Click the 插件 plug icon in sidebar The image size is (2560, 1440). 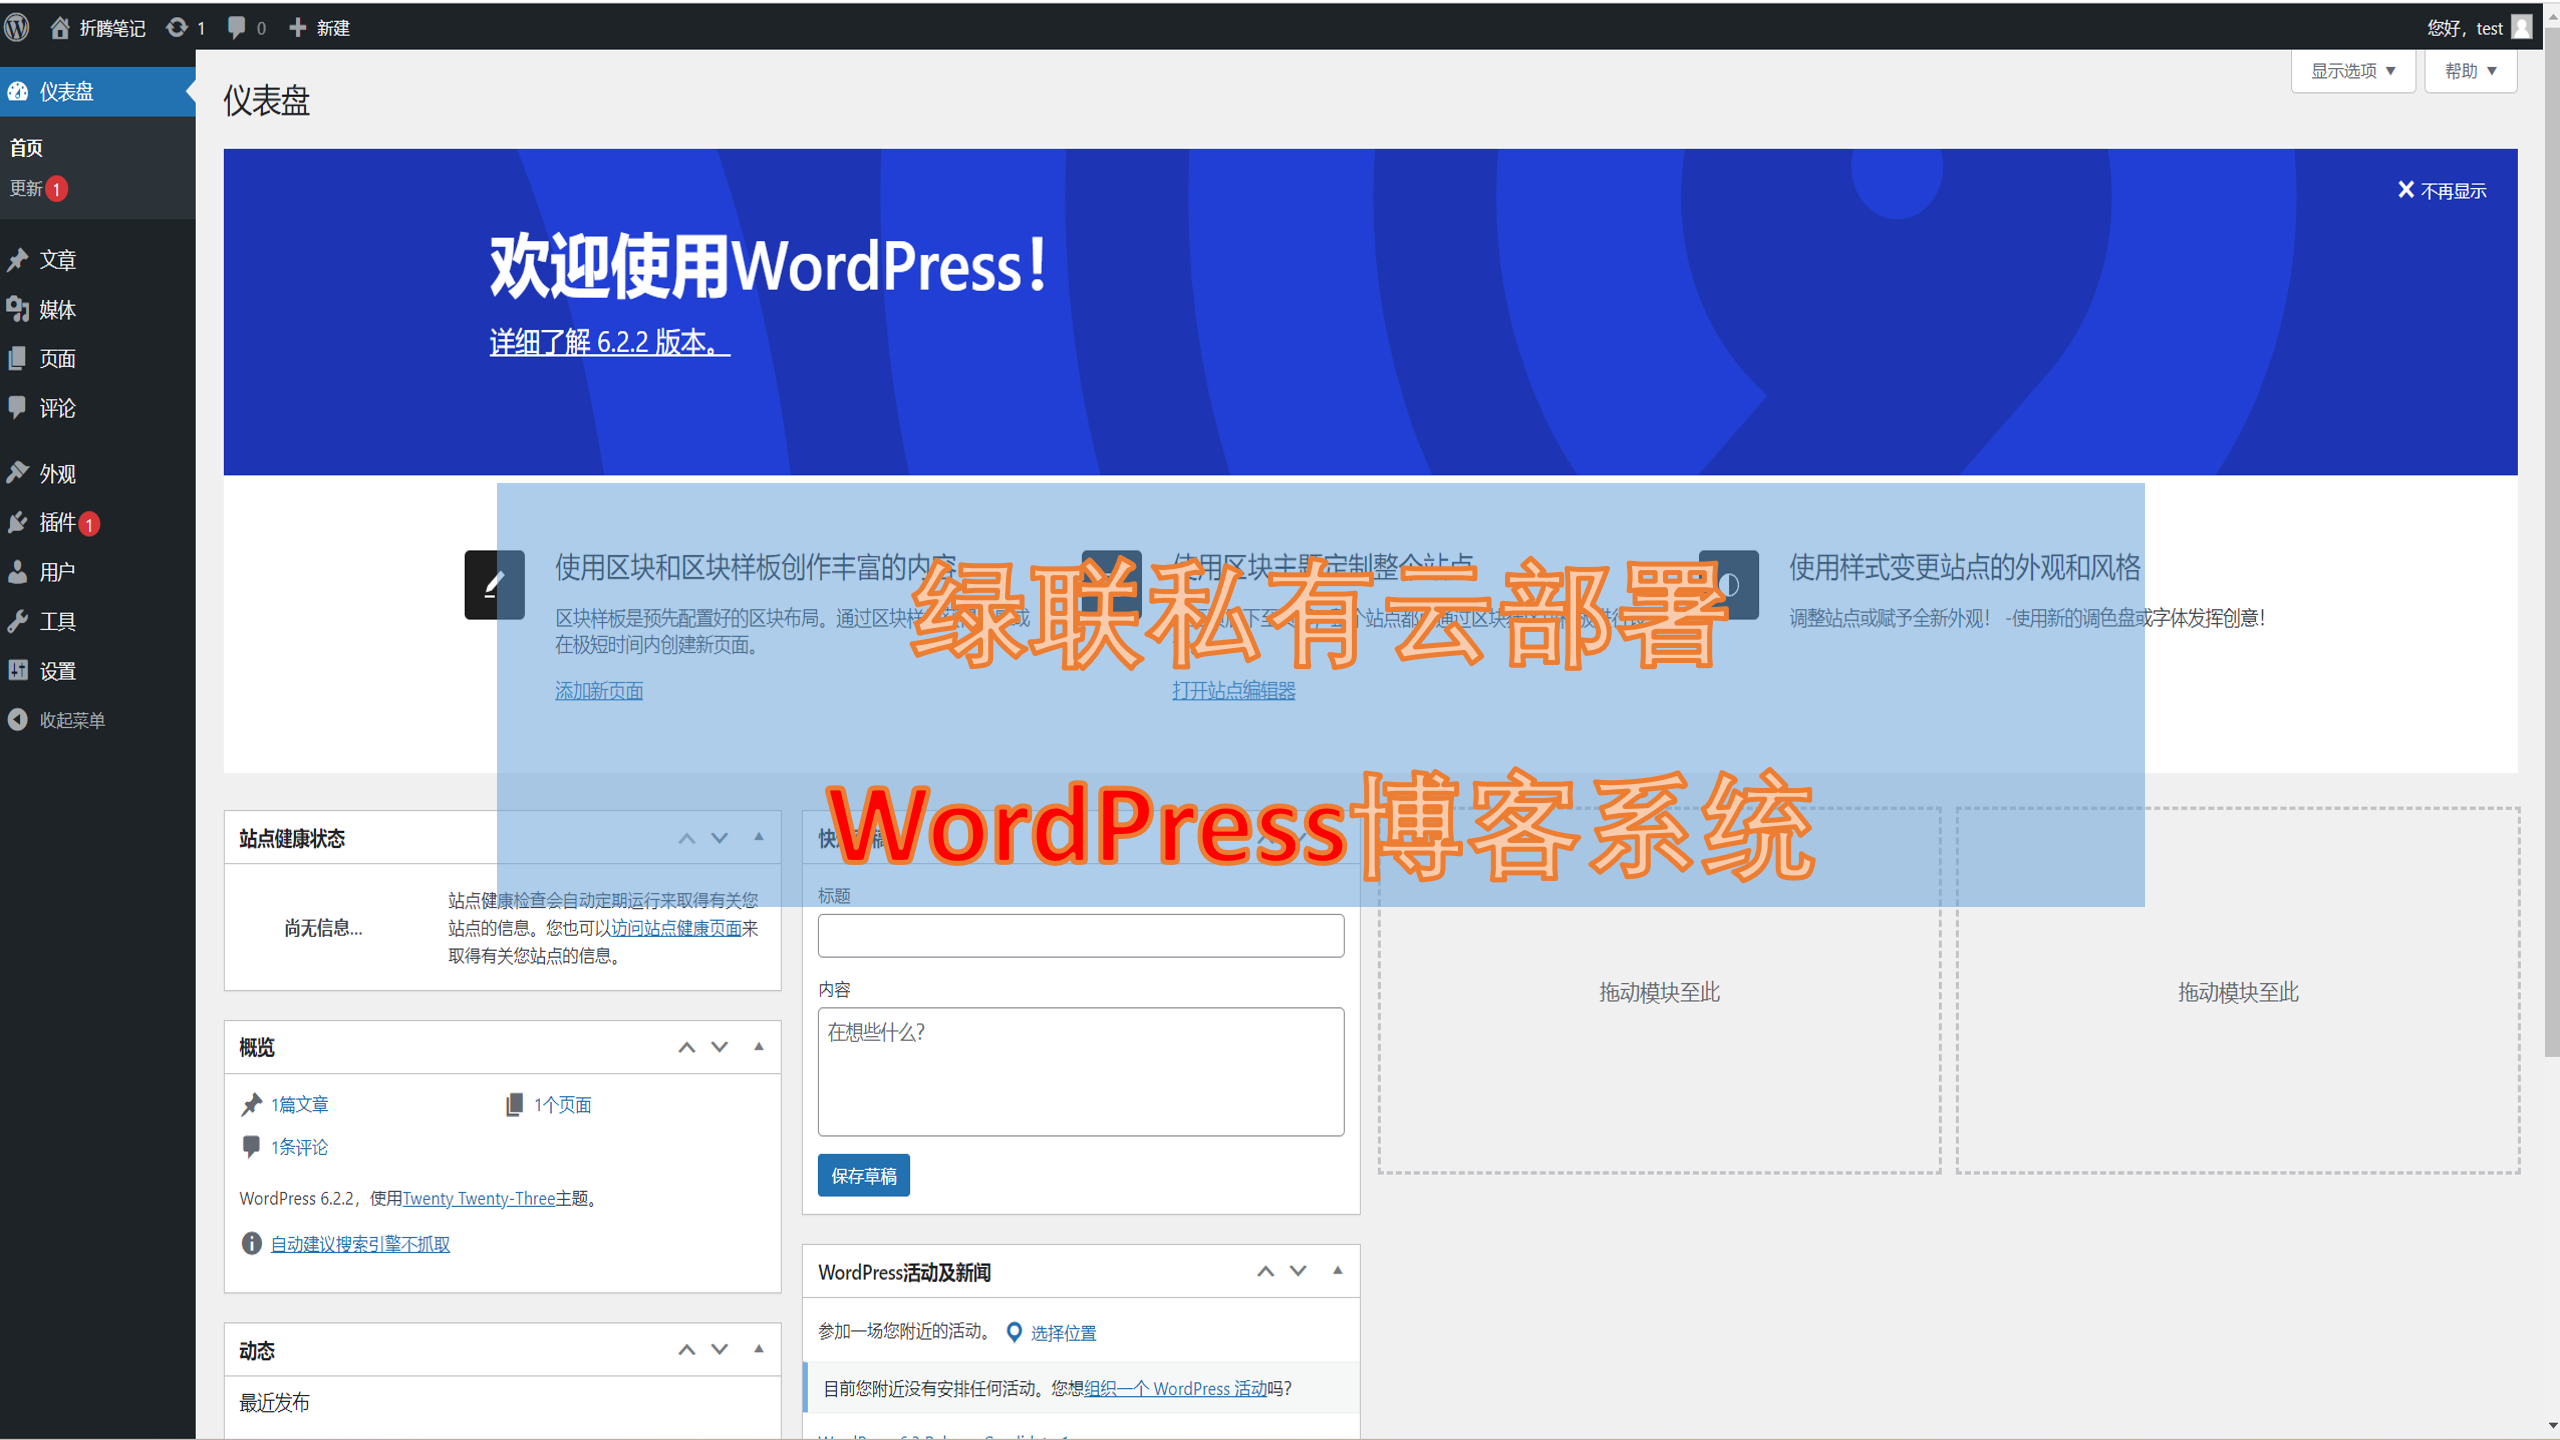(x=18, y=522)
